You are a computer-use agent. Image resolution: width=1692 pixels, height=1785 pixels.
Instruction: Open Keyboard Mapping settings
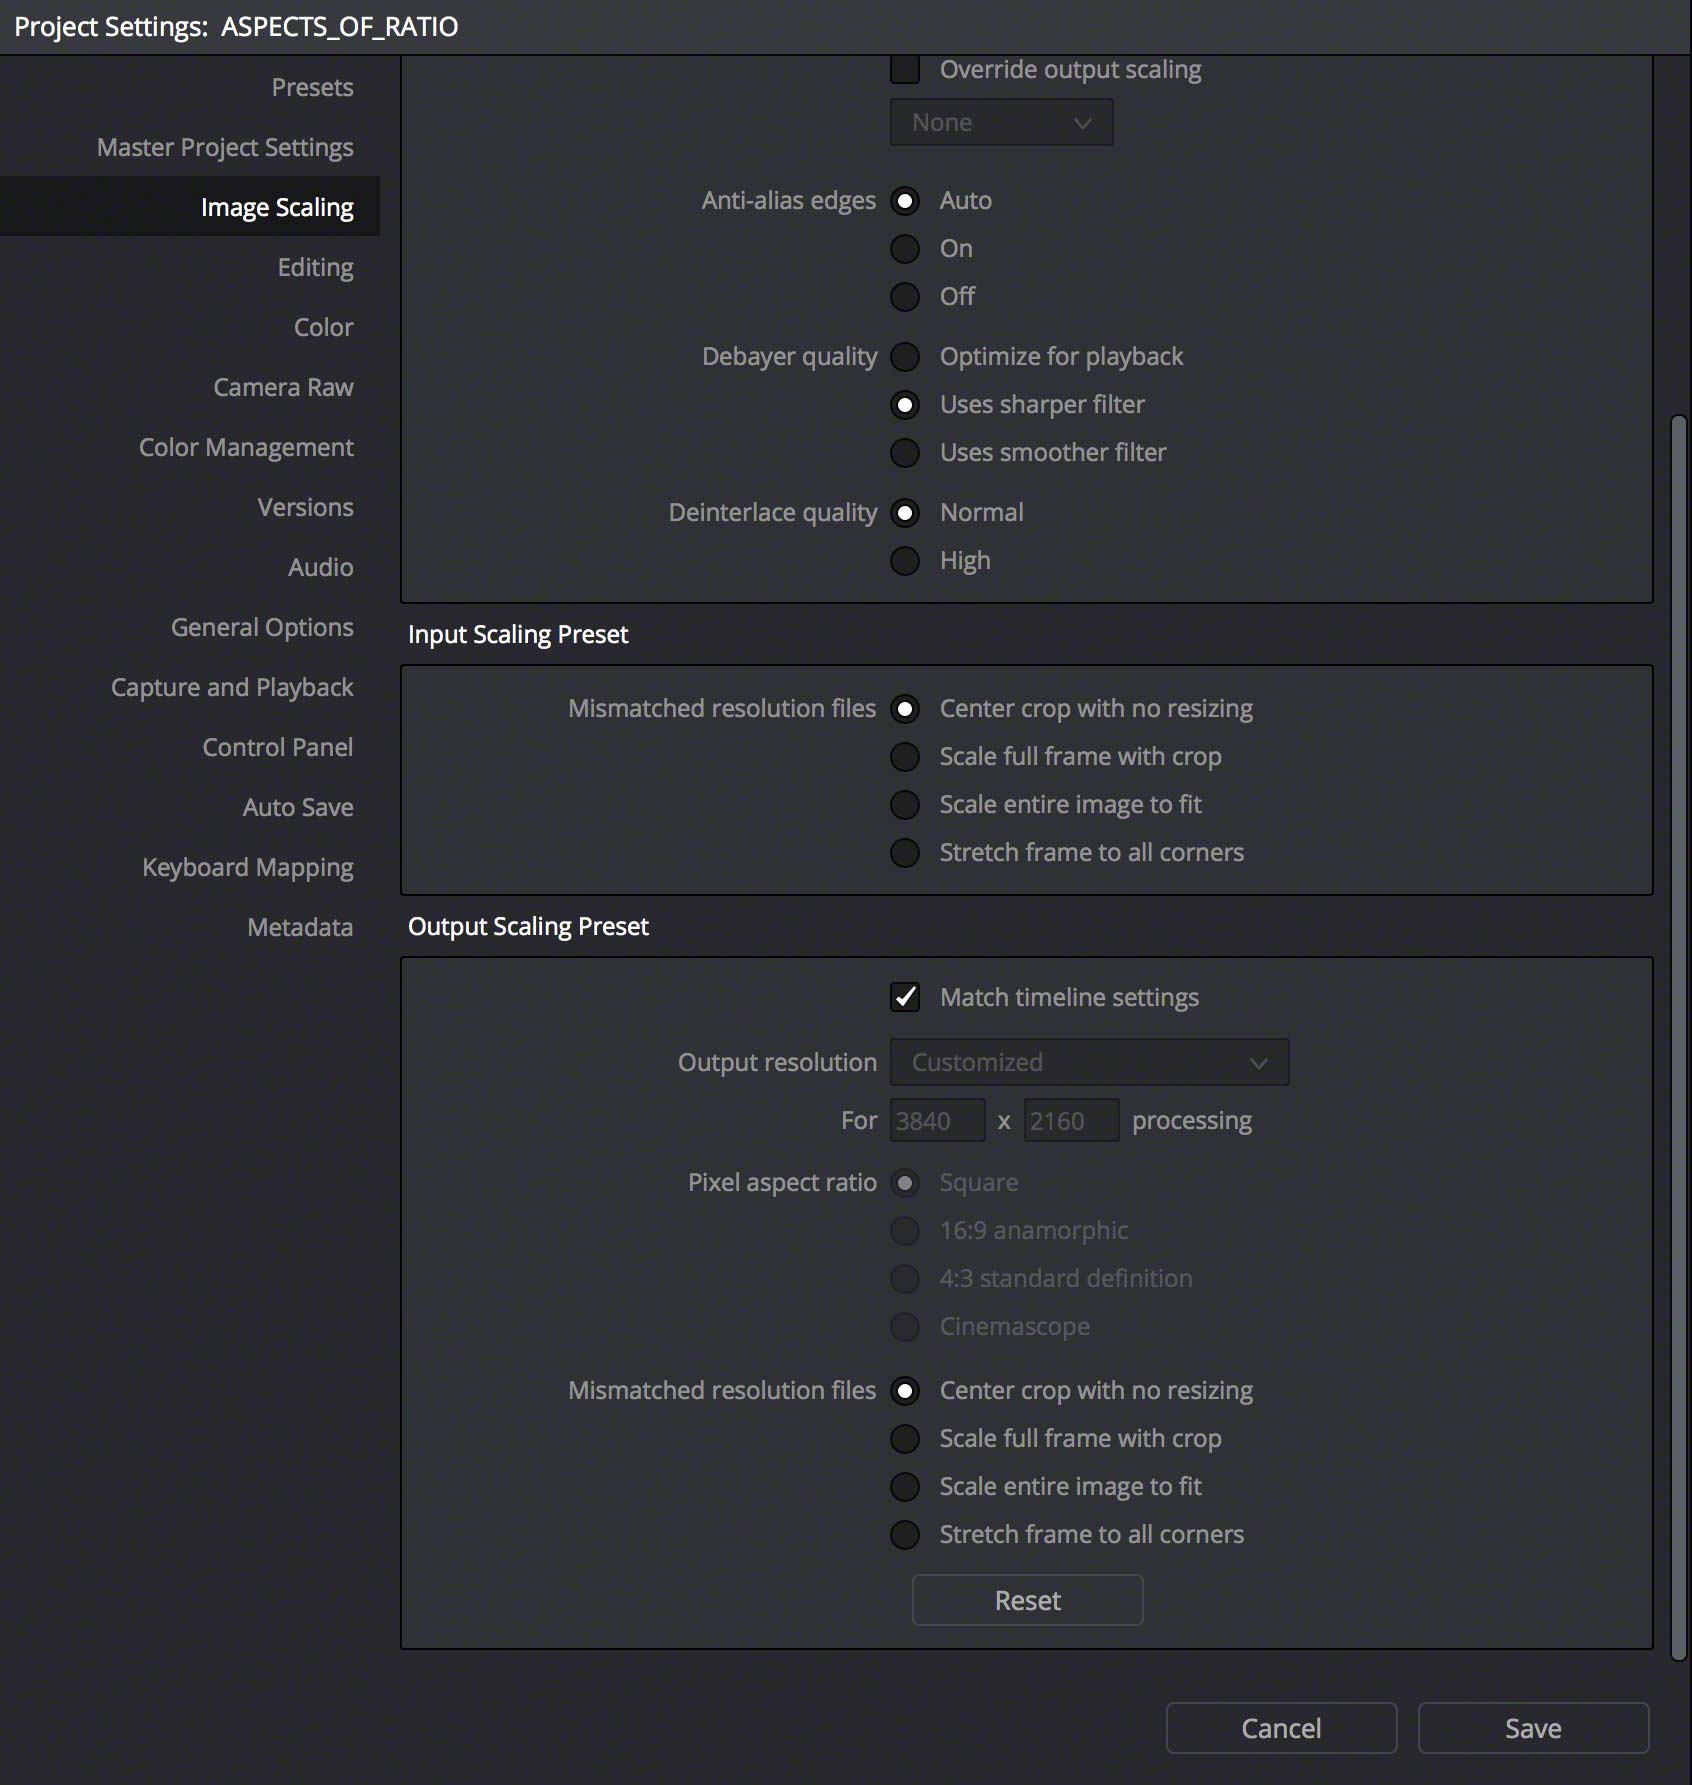pyautogui.click(x=248, y=867)
